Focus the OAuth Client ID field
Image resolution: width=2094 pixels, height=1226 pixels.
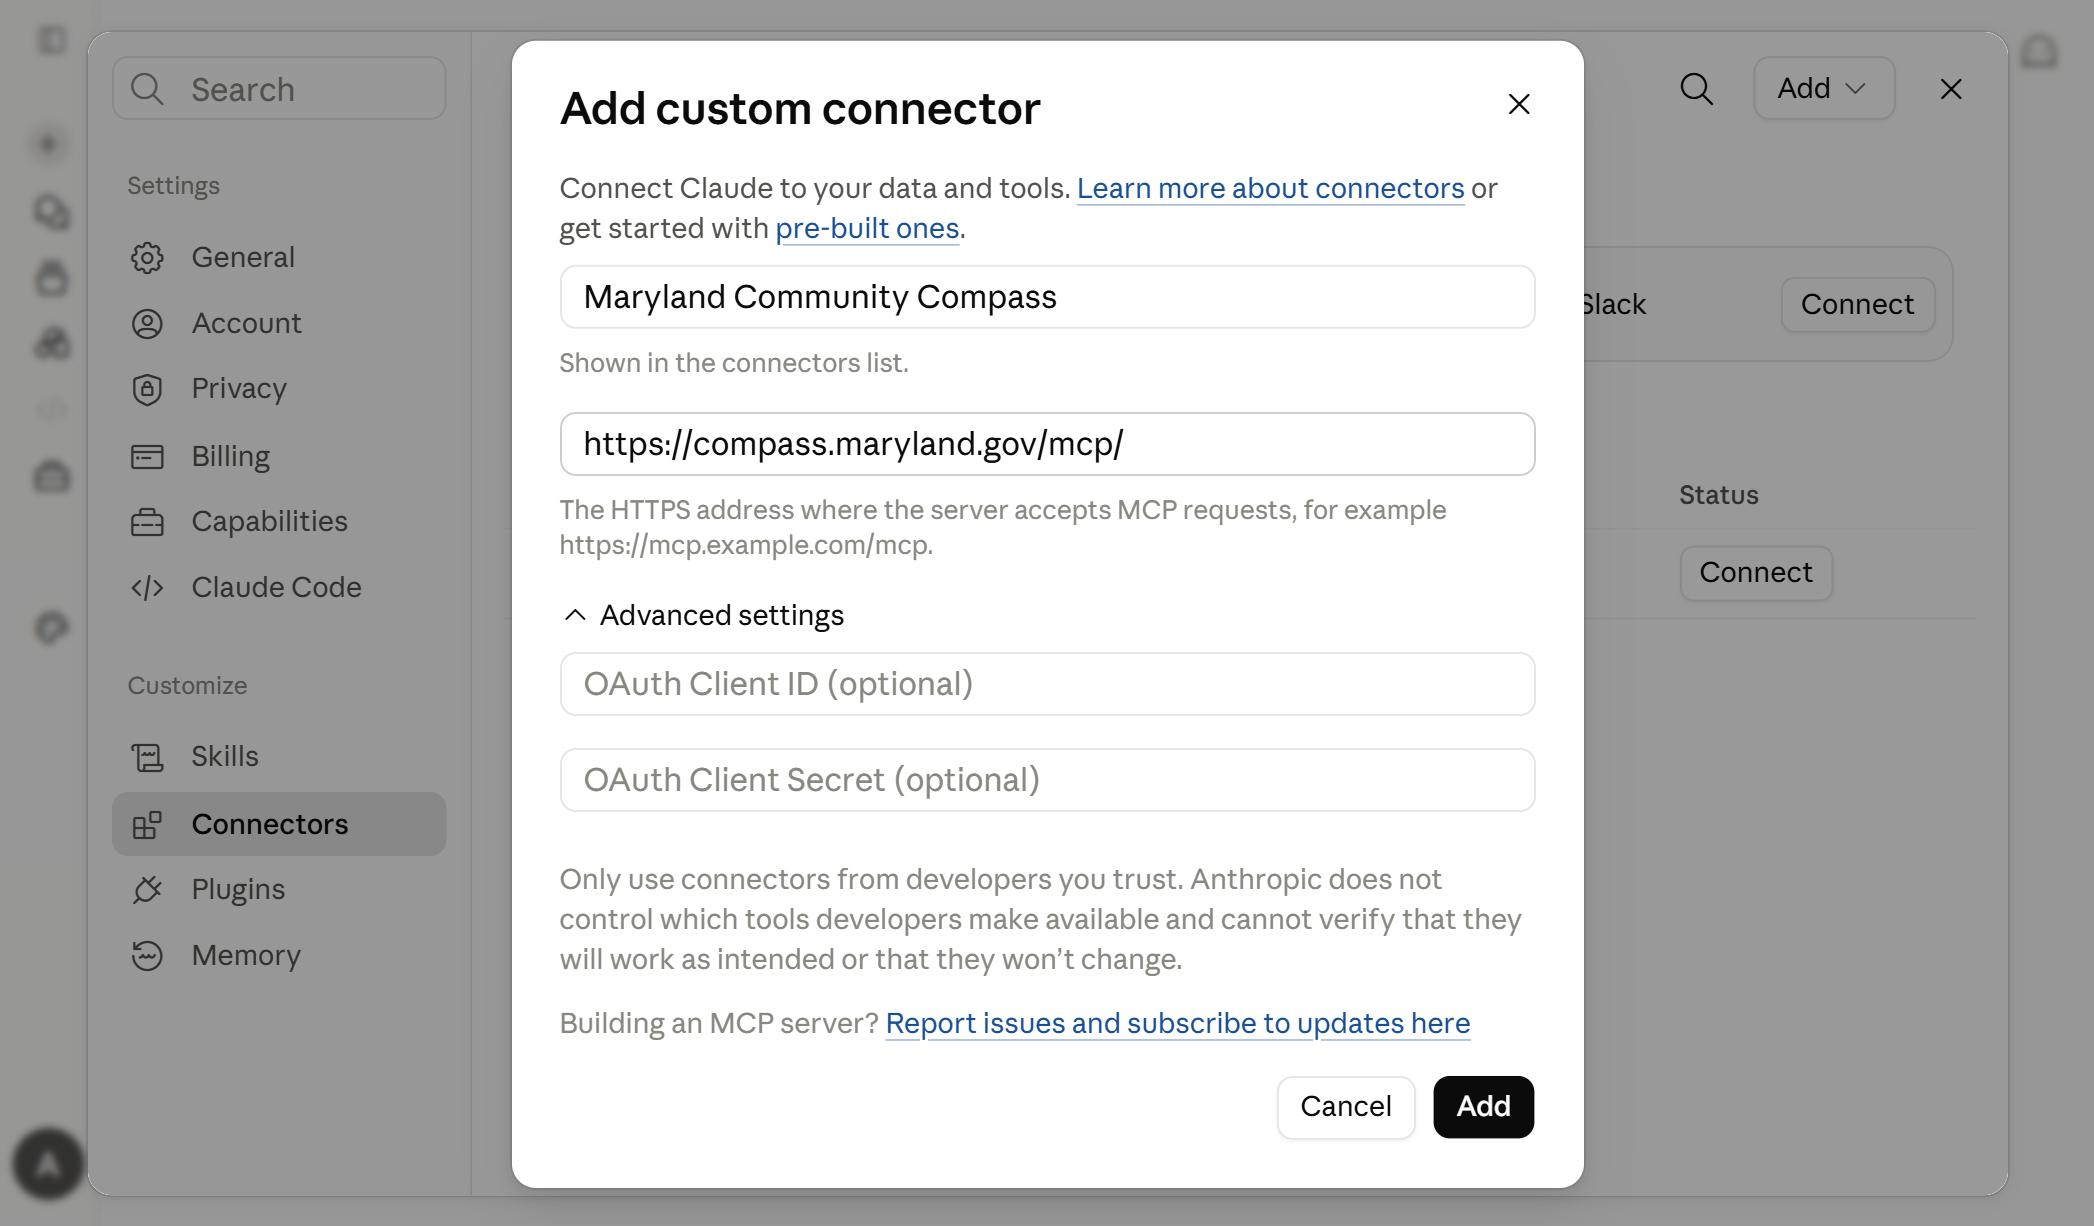1047,684
